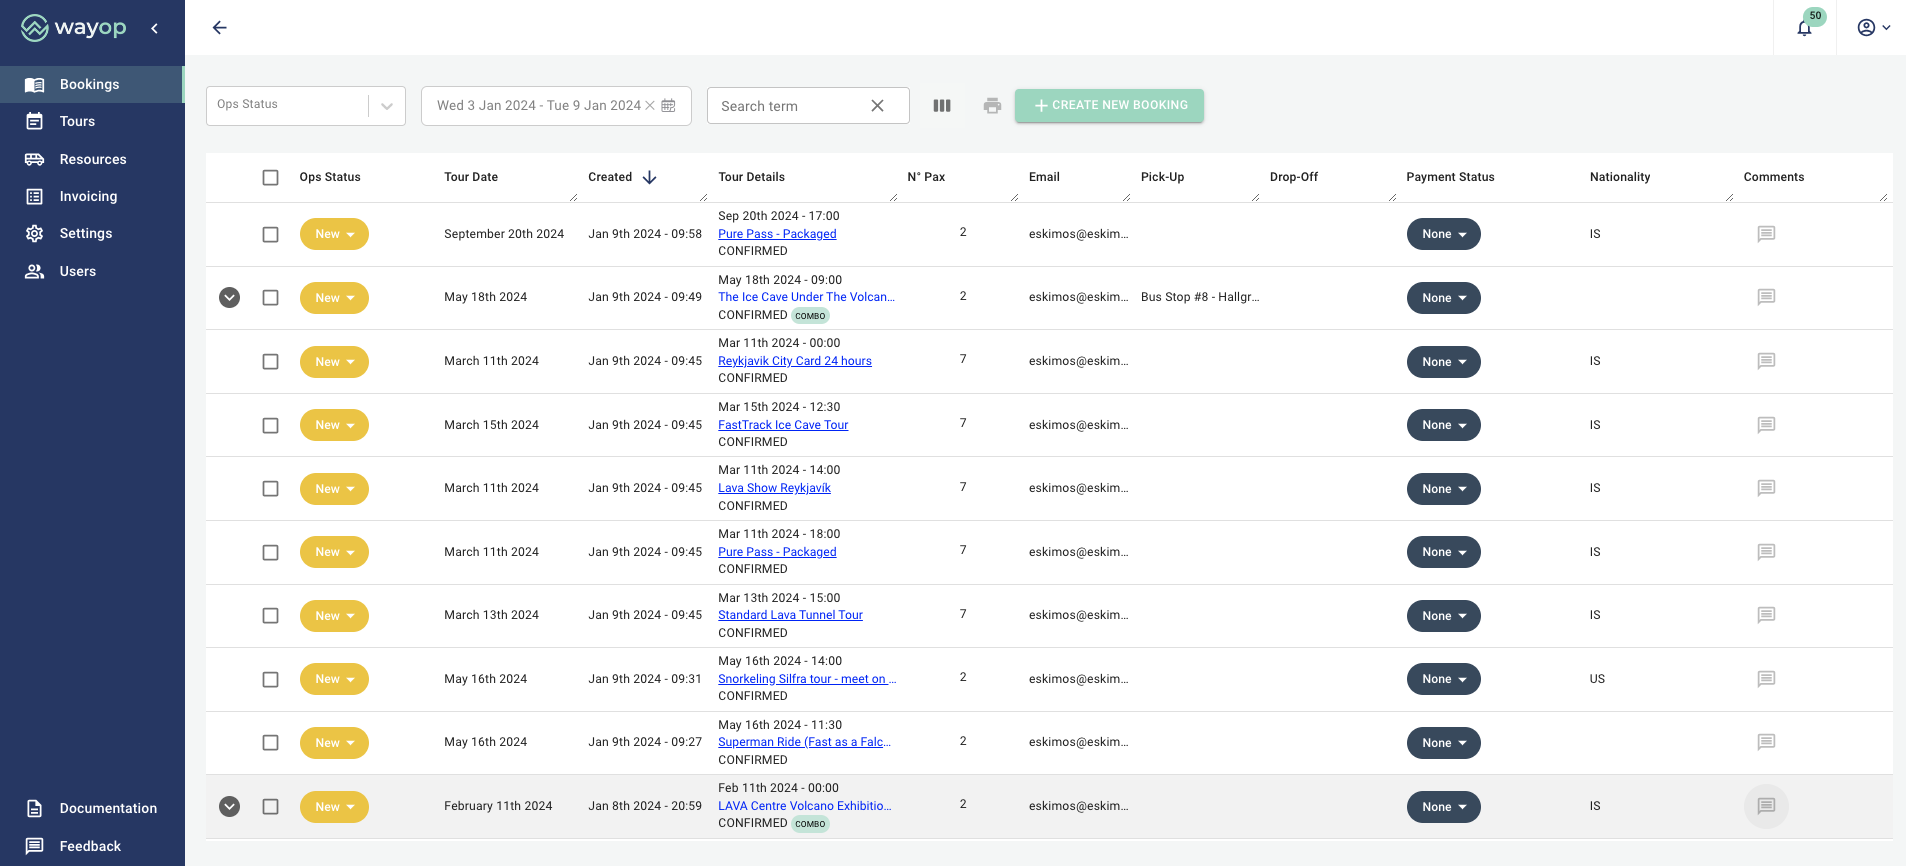Click the back arrow icon
Screen dimensions: 1906x866
pos(220,28)
